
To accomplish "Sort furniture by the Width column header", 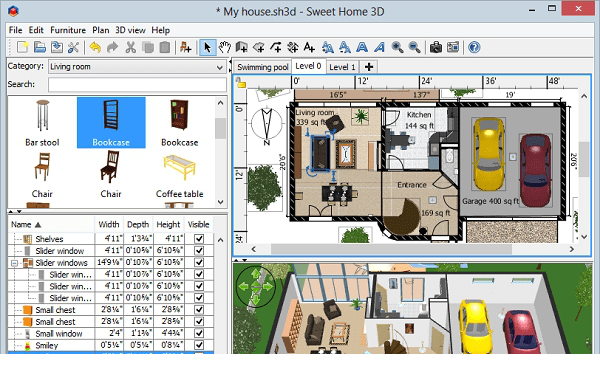I will click(x=109, y=225).
